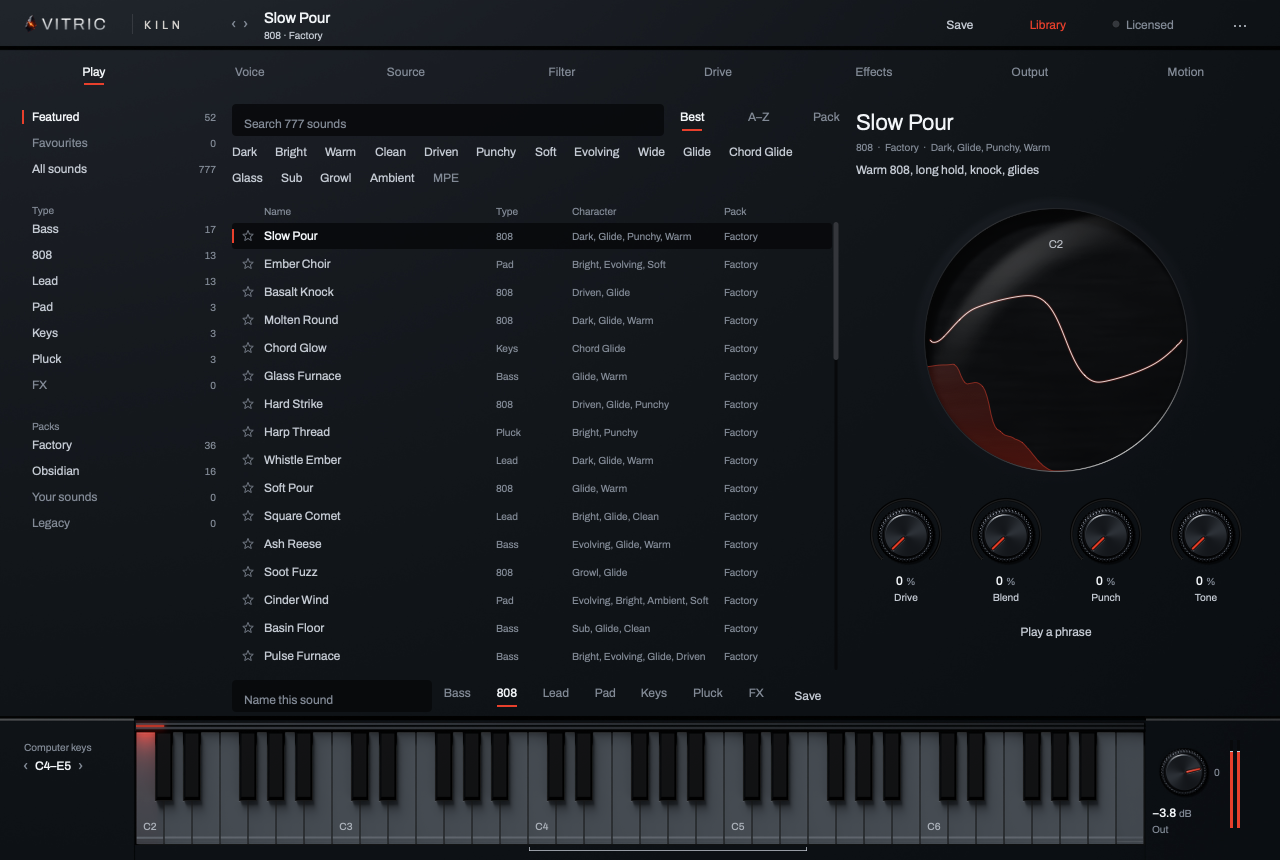The width and height of the screenshot is (1280, 860).
Task: Toggle the Growl filter tag
Action: coord(336,178)
